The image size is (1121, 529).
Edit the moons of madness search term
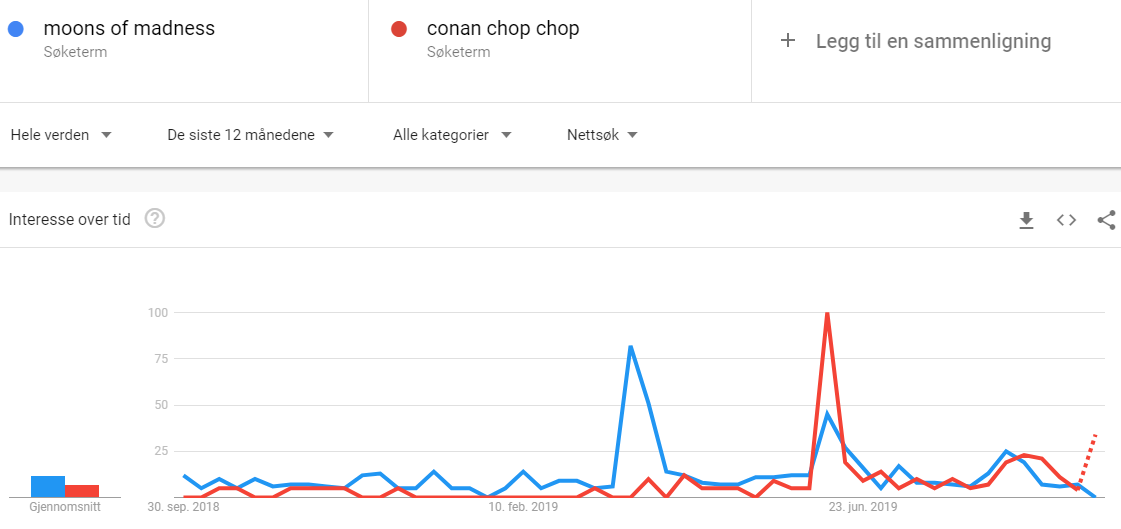129,29
